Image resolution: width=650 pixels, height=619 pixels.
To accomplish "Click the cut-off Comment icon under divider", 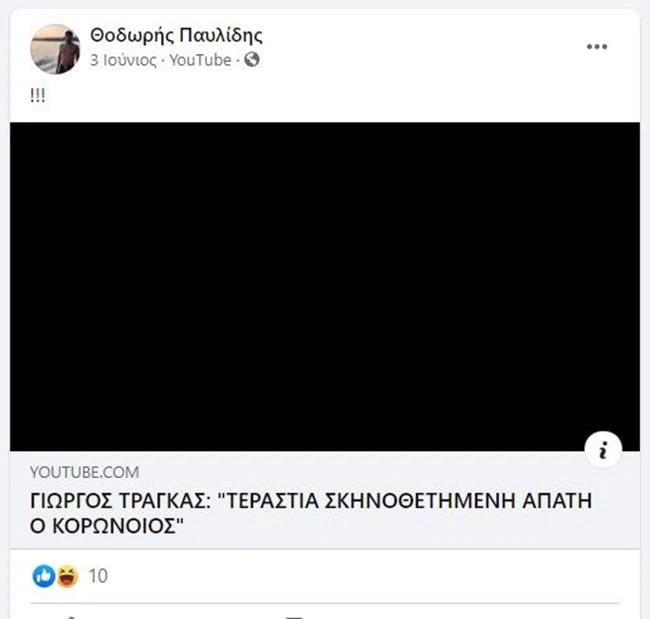I will 295,617.
